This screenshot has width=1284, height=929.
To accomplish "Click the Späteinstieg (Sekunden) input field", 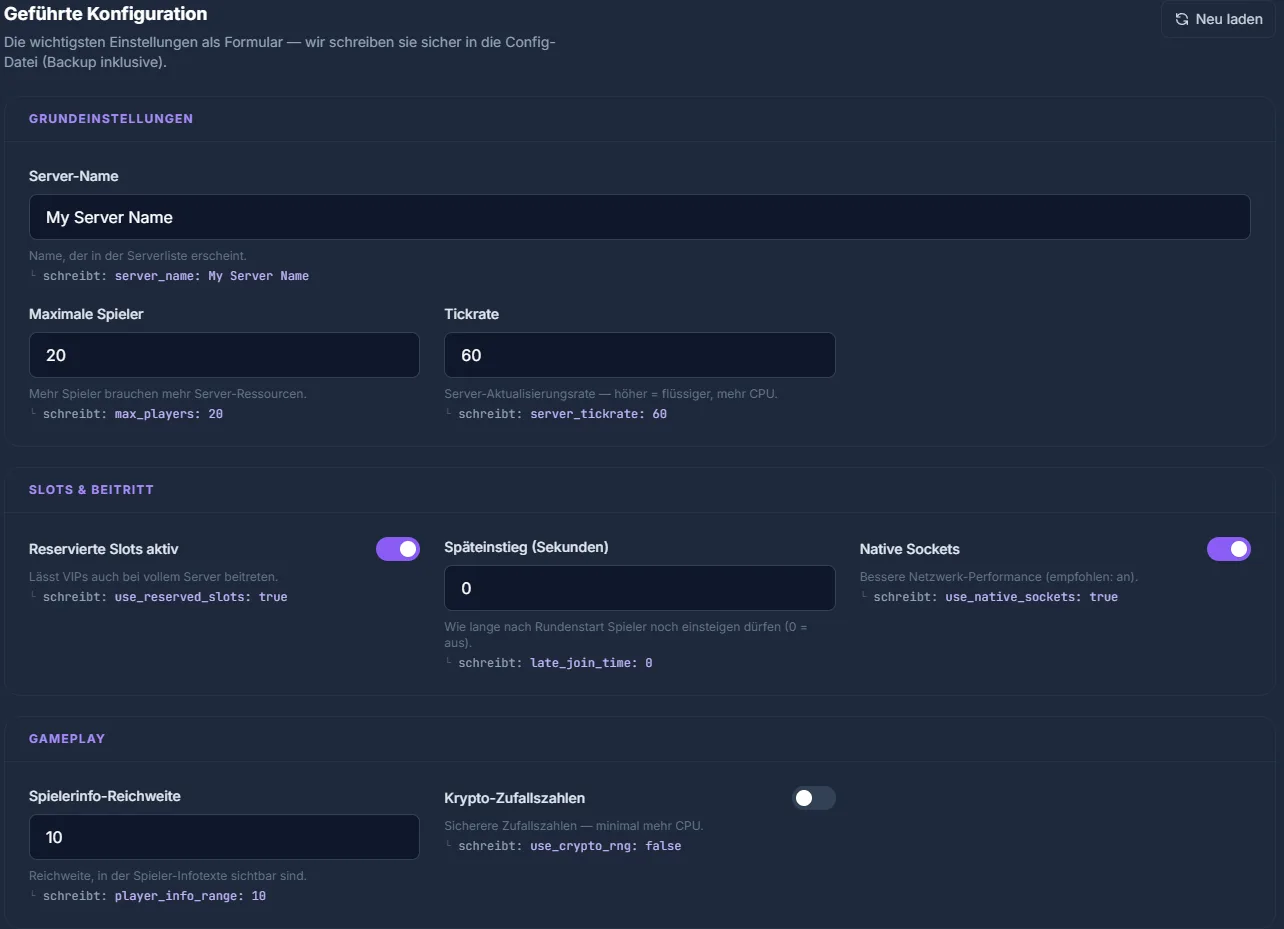I will [x=639, y=588].
